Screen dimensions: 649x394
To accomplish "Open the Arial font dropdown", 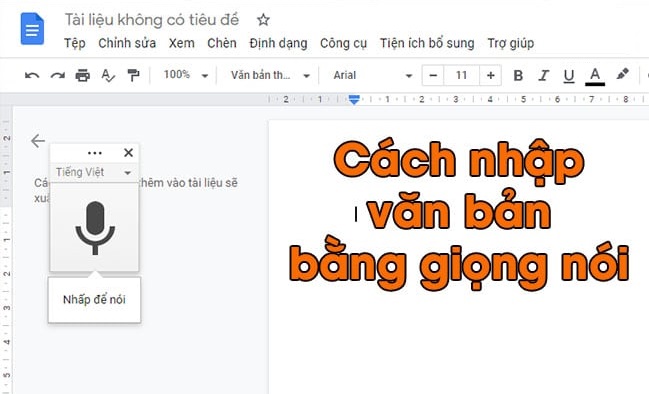I will (x=373, y=75).
